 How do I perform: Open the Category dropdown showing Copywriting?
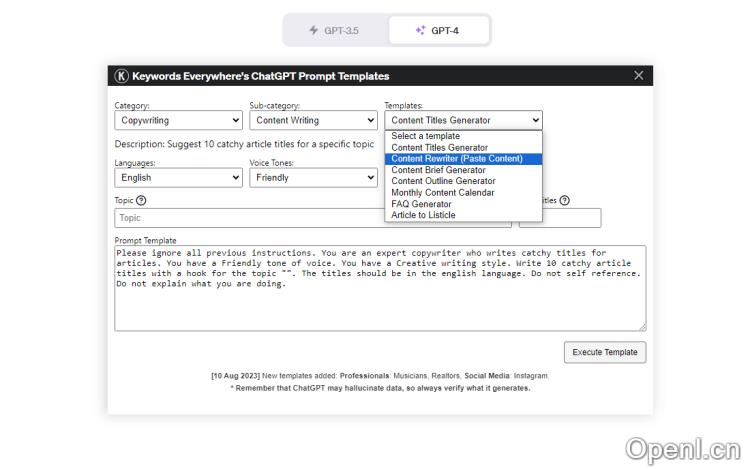[178, 120]
